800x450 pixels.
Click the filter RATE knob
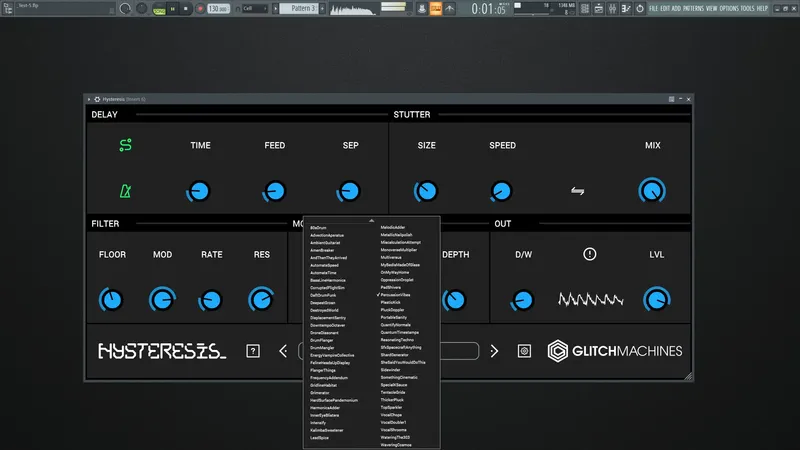click(x=210, y=300)
